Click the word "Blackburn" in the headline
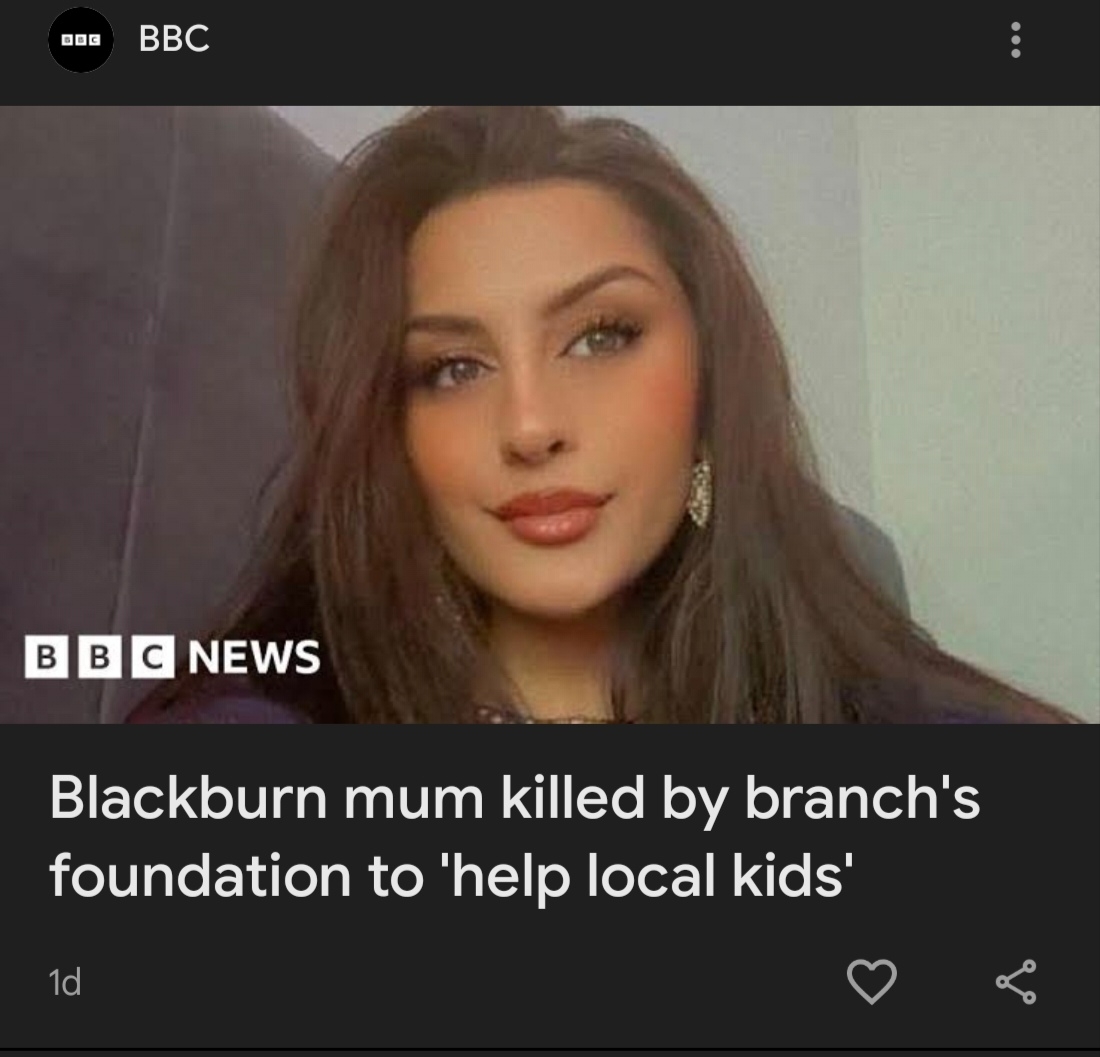This screenshot has height=1057, width=1100. [x=188, y=798]
